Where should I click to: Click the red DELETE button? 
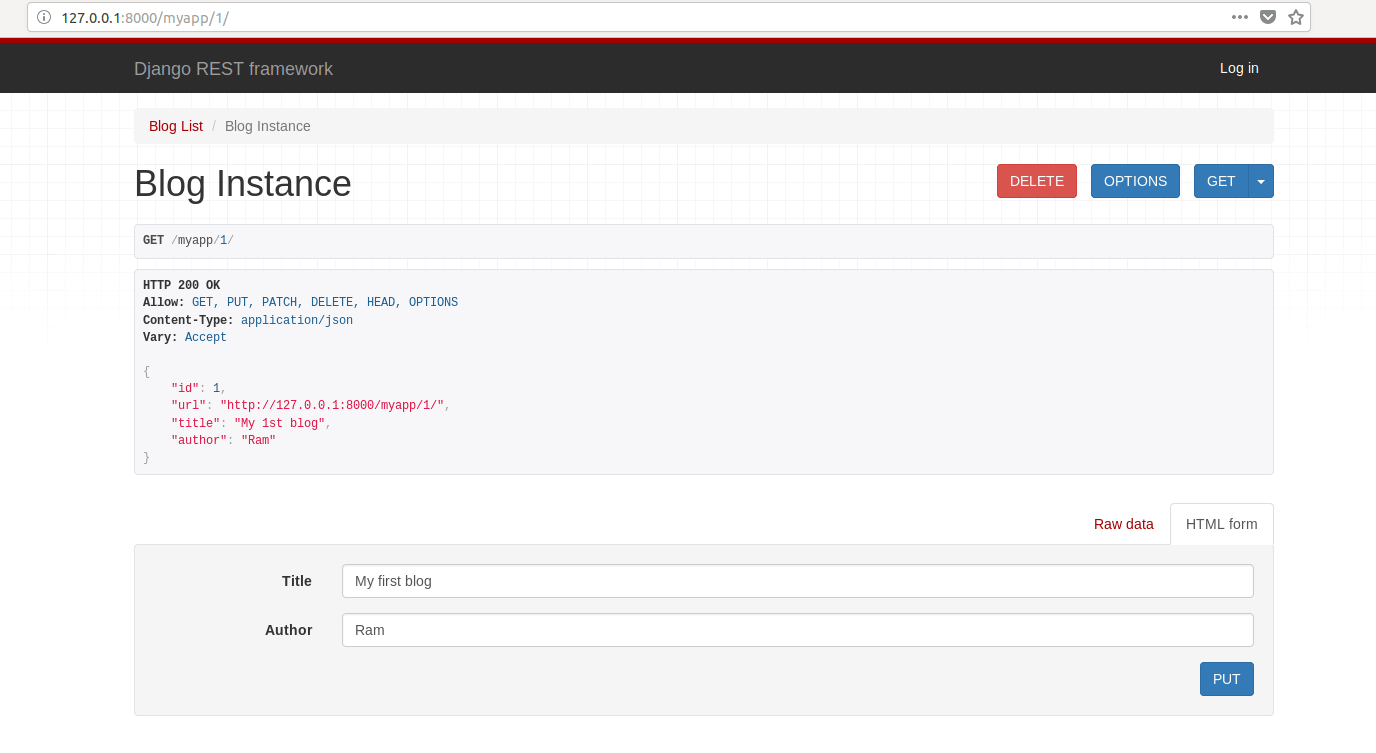(1037, 181)
